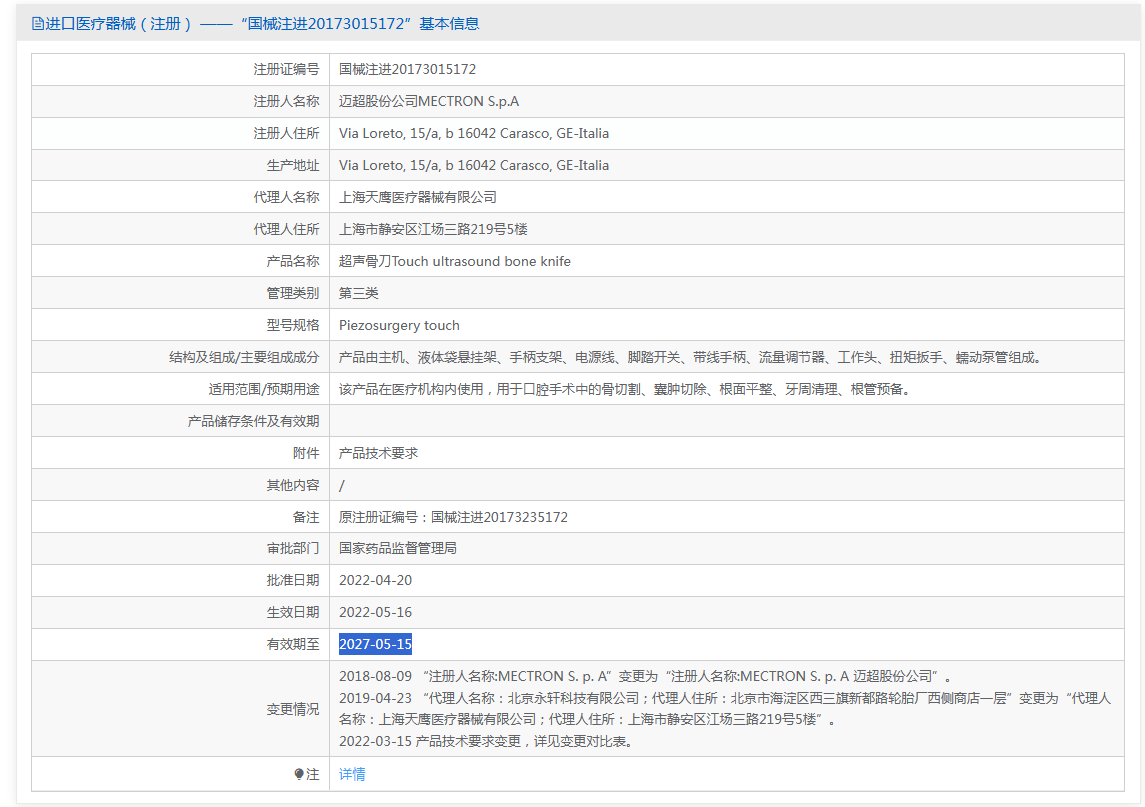This screenshot has height=807, width=1145.
Task: Click the approval date 2022-04-20
Action: [x=375, y=580]
